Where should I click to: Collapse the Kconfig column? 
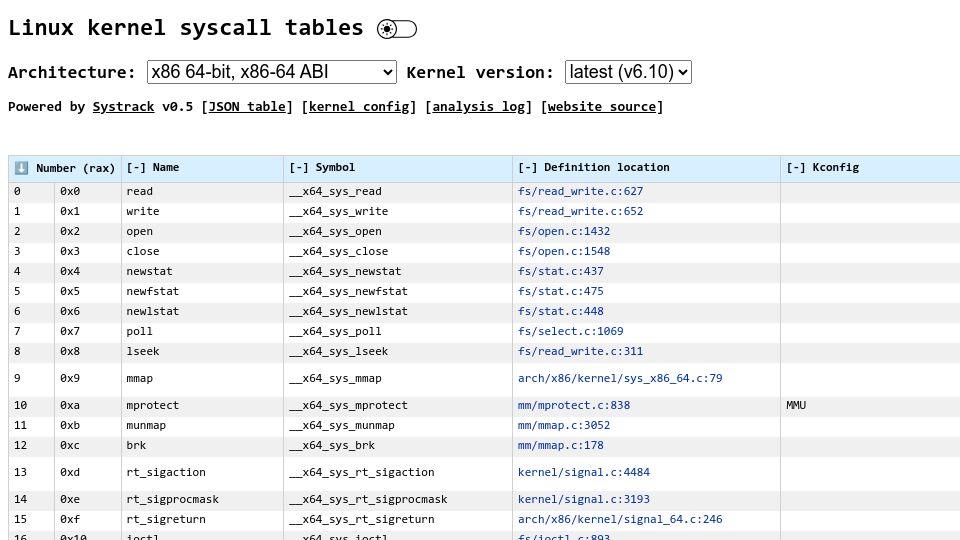(796, 168)
